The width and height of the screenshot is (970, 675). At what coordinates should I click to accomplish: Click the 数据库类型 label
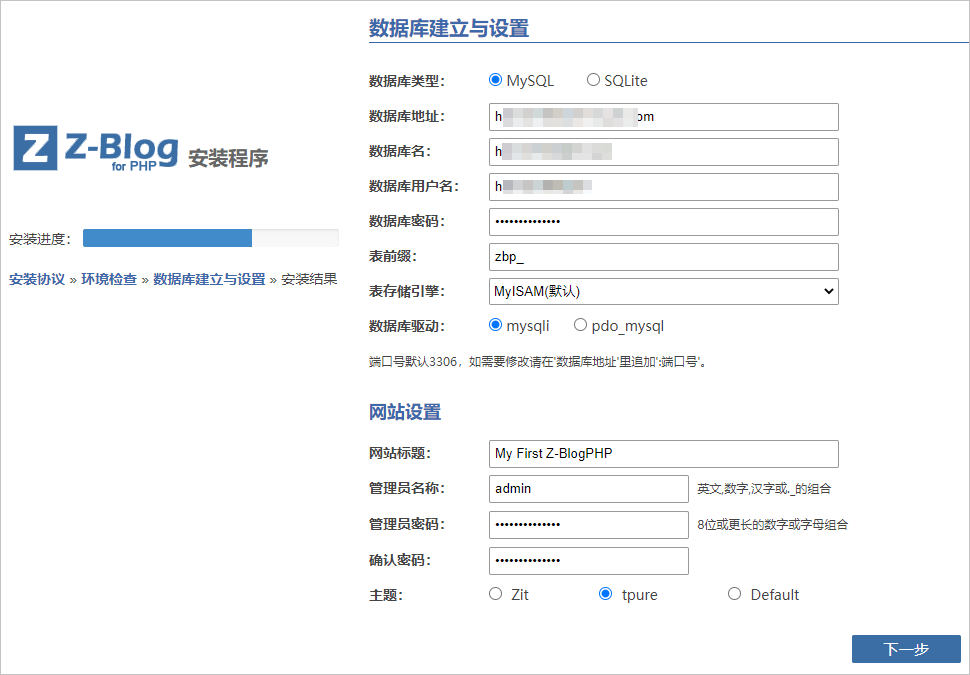pyautogui.click(x=407, y=81)
